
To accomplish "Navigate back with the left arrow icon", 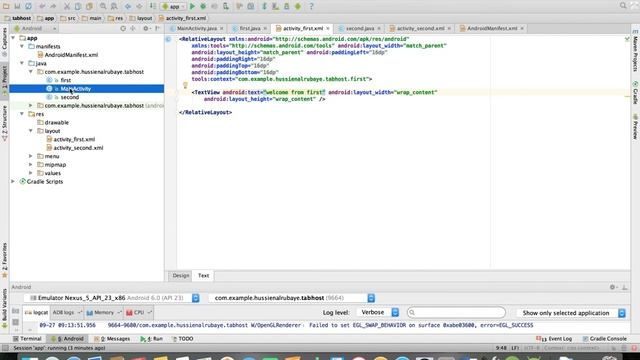I will 128,6.
